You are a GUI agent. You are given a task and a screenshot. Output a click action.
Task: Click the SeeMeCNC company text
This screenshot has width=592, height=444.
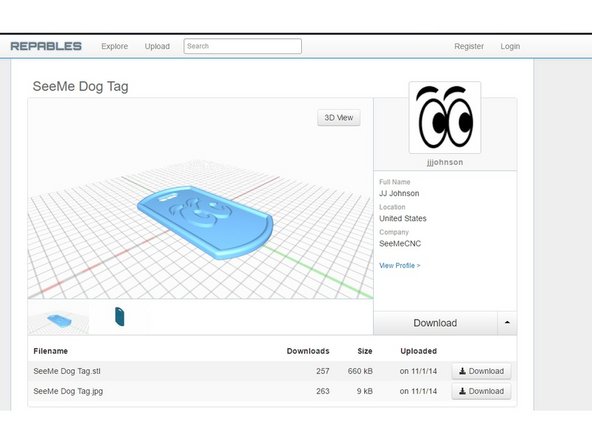(400, 244)
